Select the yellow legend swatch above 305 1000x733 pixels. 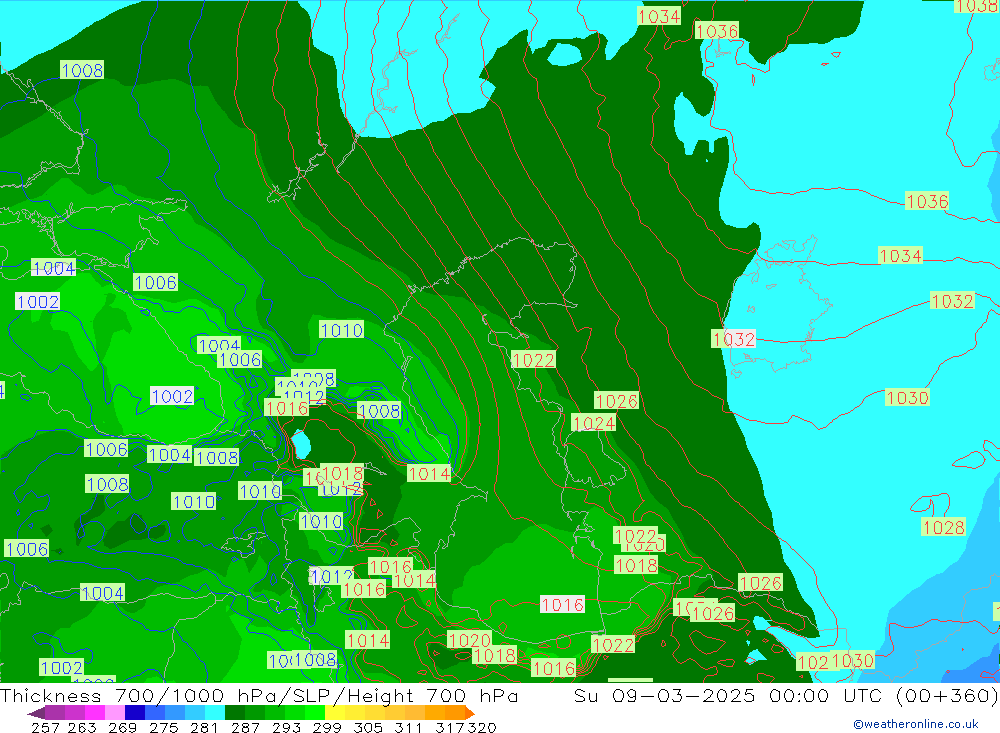coord(375,713)
